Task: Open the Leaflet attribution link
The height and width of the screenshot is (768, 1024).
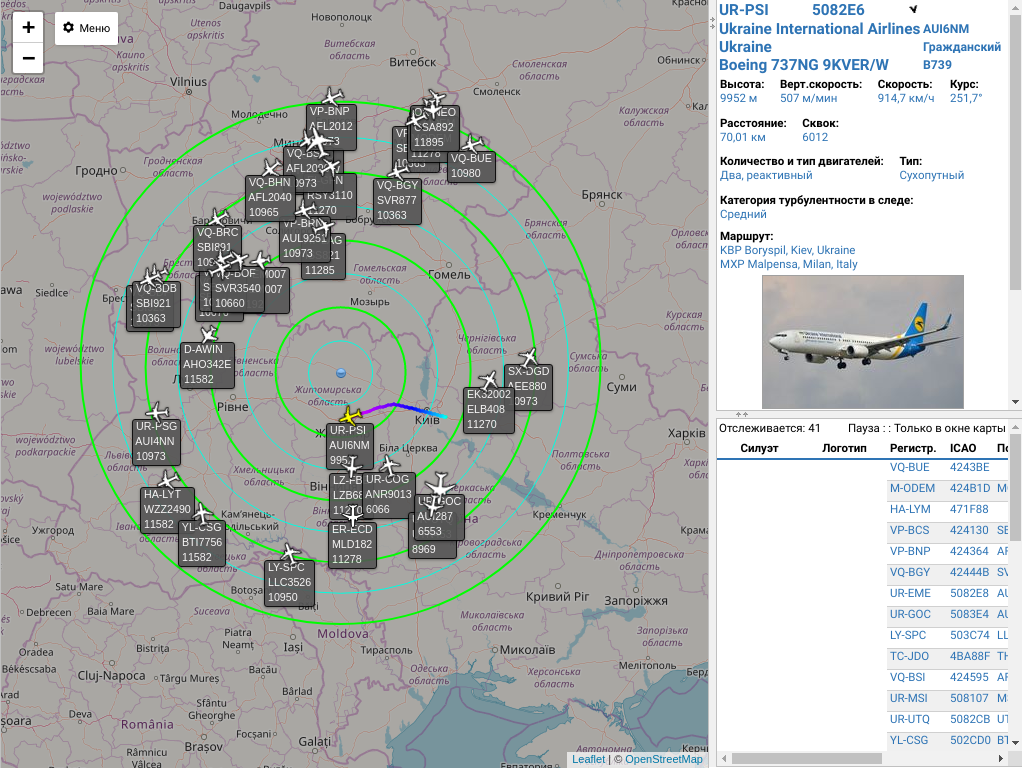Action: [x=588, y=759]
